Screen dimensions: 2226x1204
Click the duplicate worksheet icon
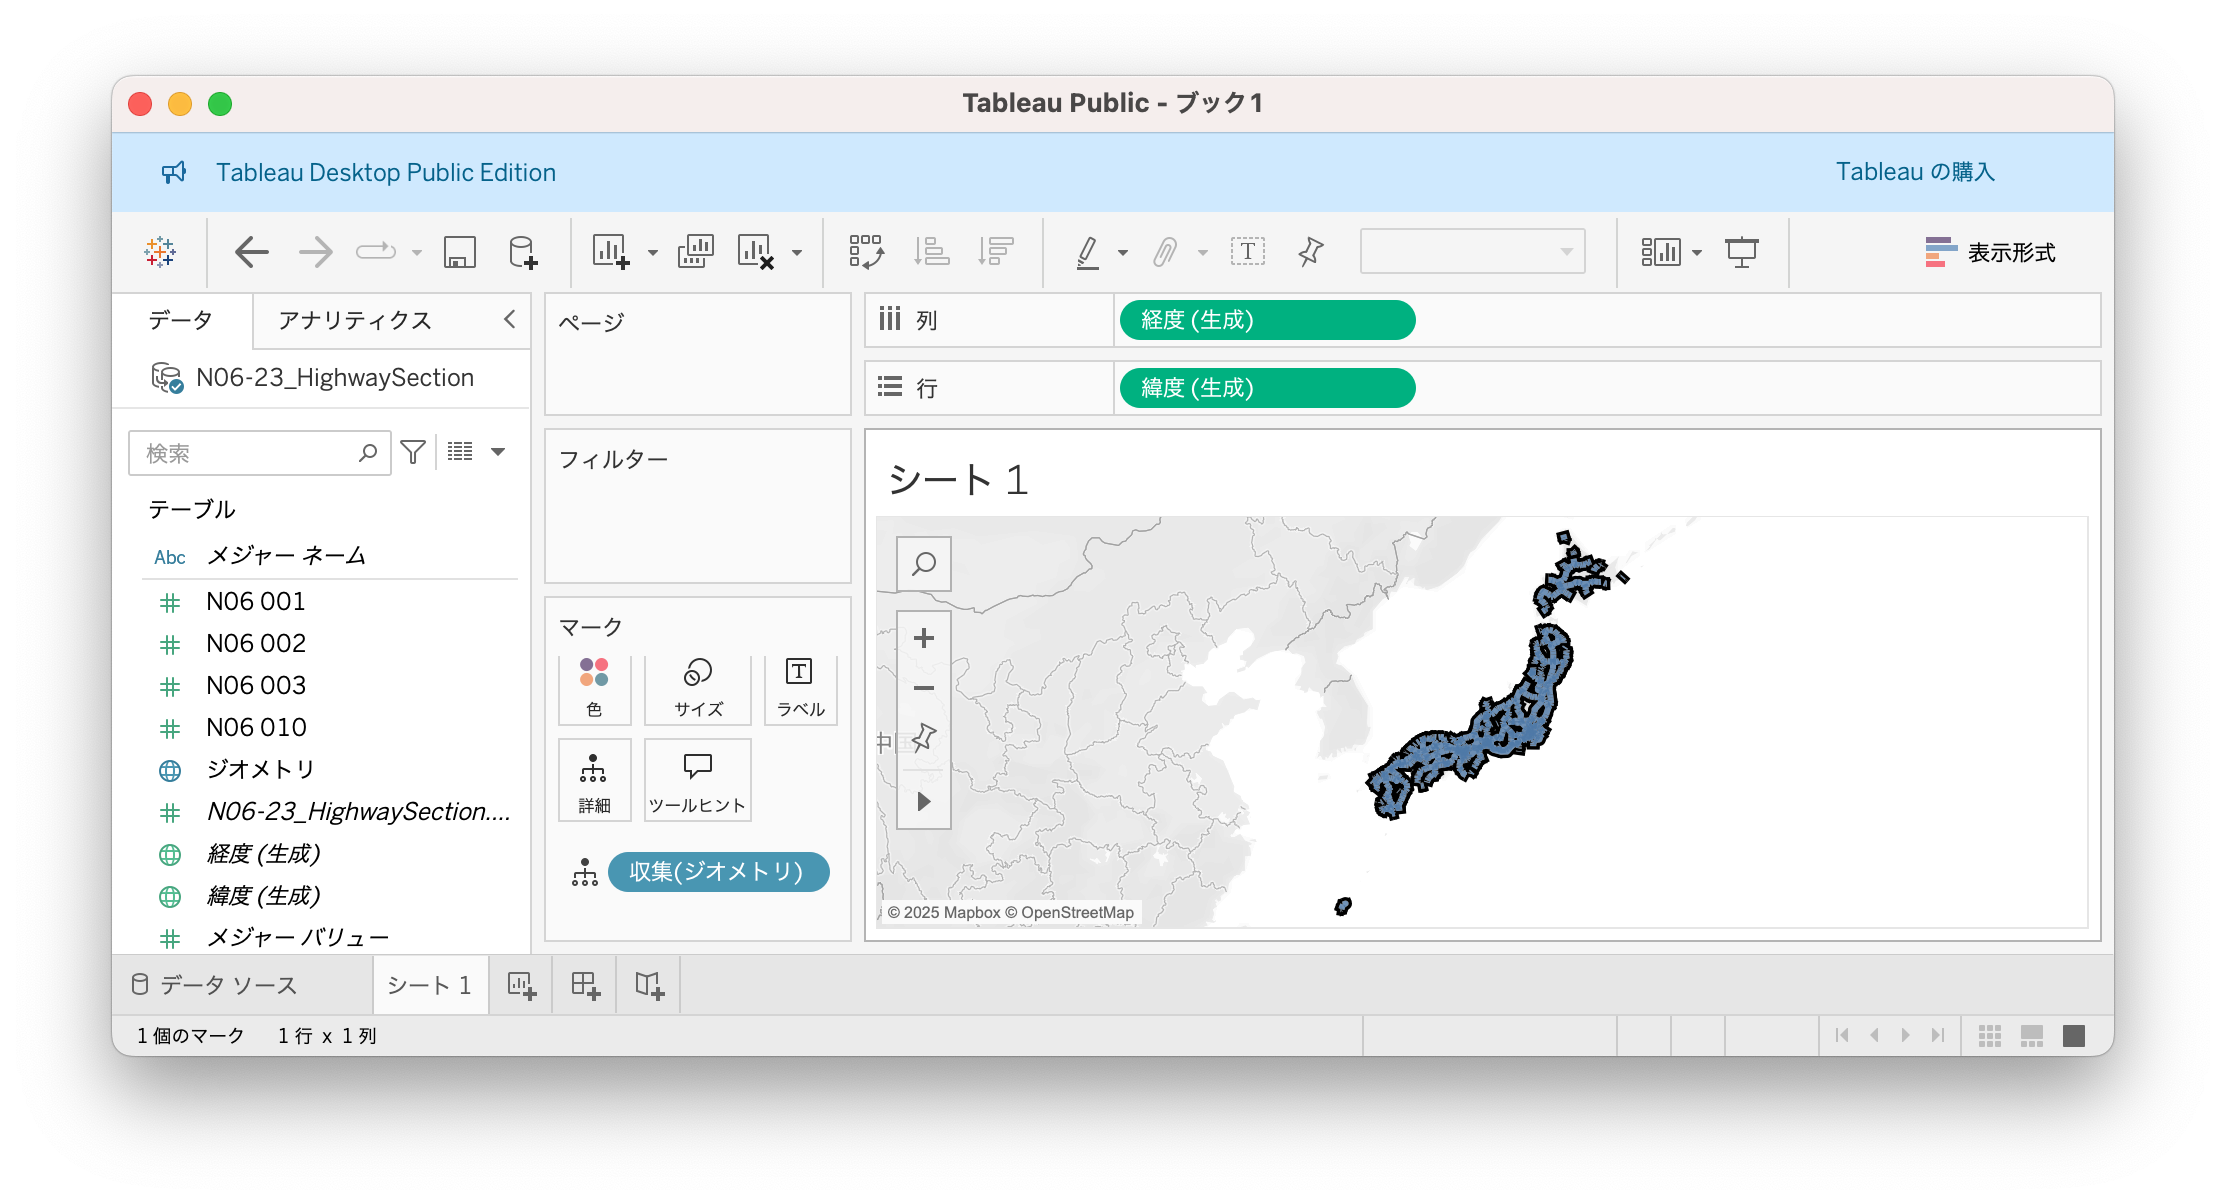tap(695, 252)
